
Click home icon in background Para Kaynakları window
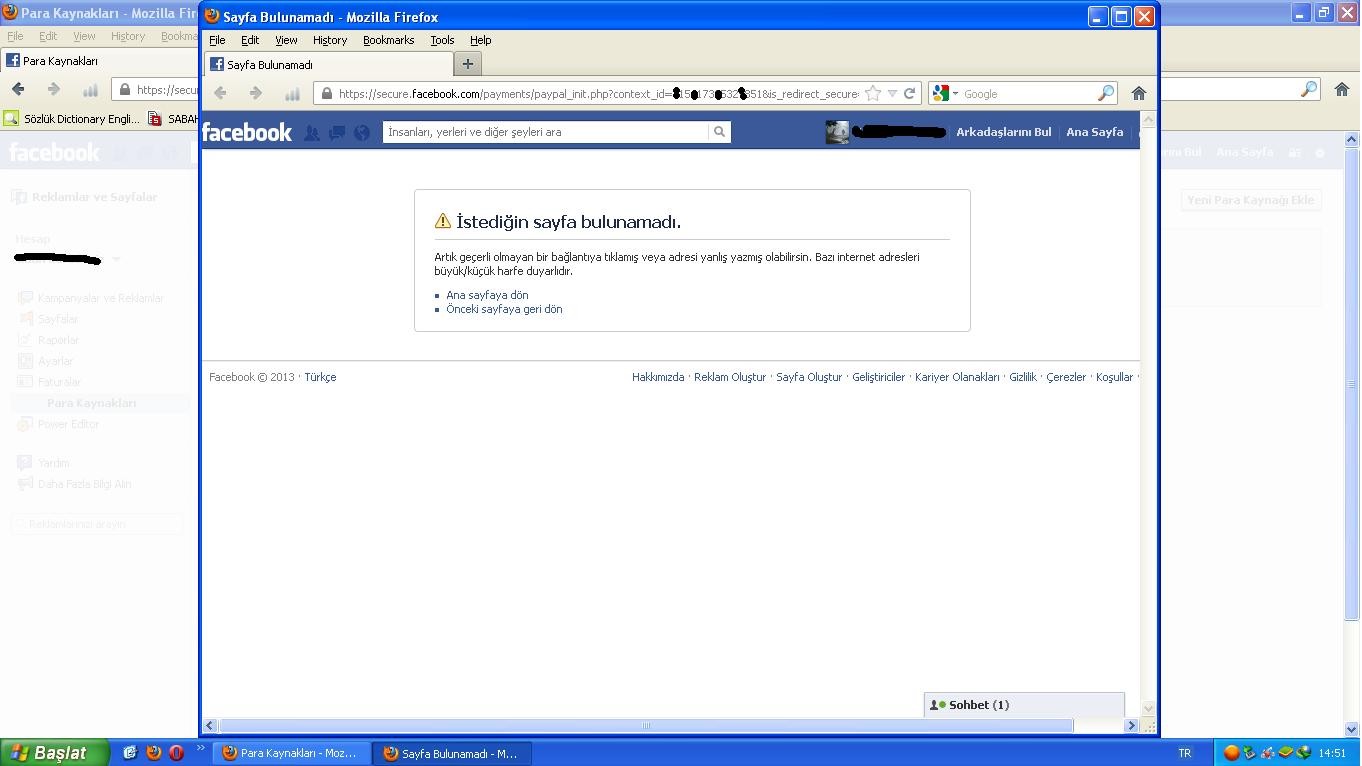[1342, 89]
